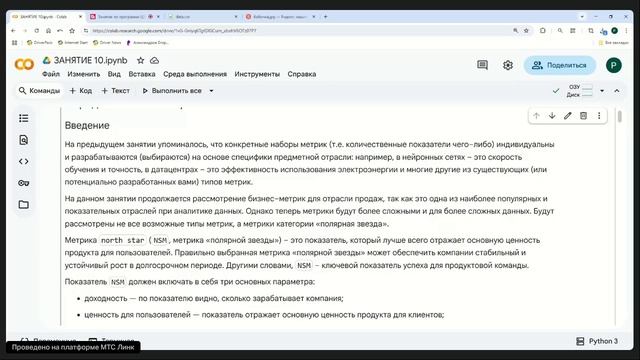Open Colab settings gear icon
Image resolution: width=640 pixels, height=360 pixels.
click(508, 65)
